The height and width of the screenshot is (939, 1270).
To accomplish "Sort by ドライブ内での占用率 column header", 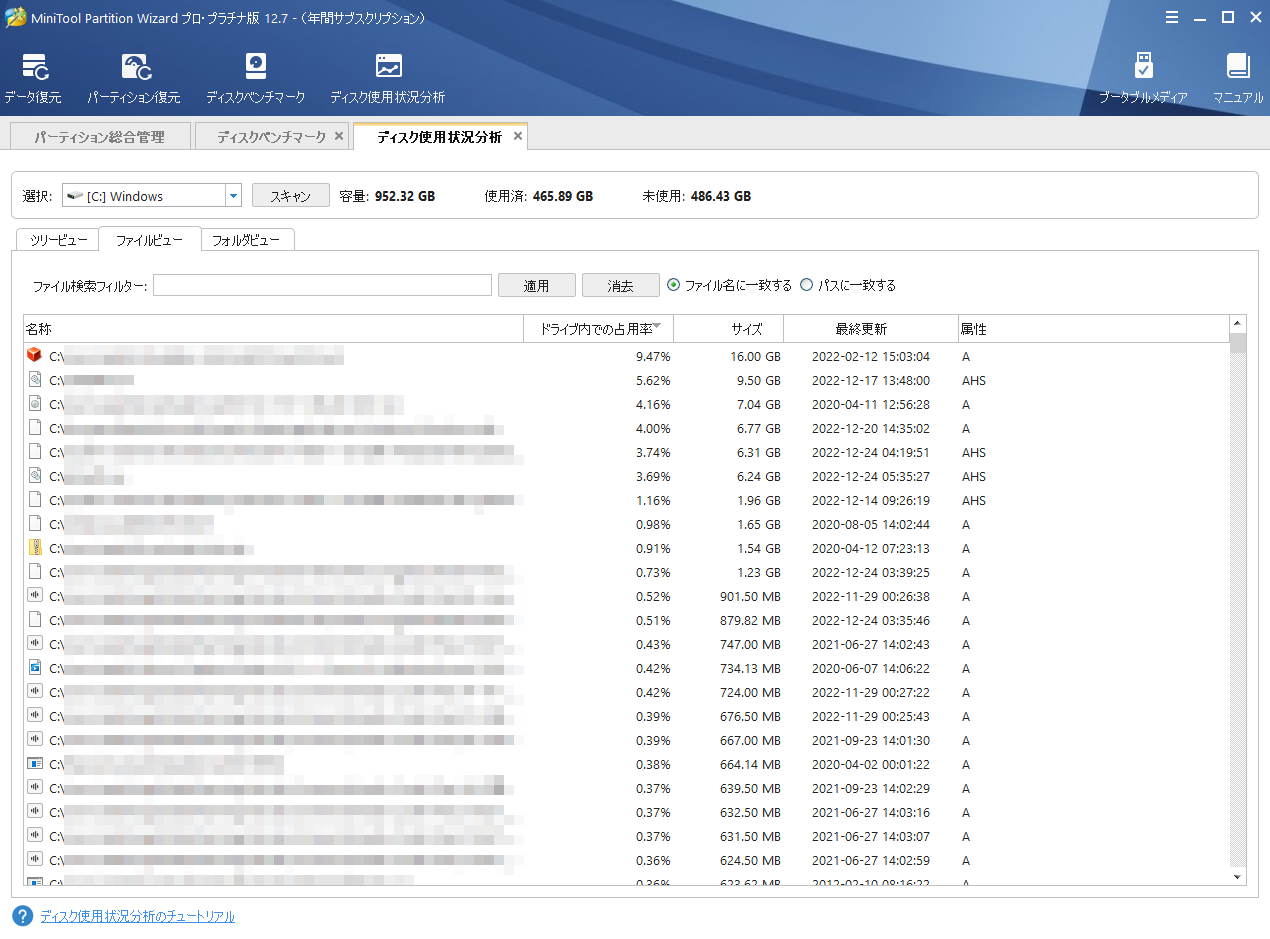I will pos(598,329).
